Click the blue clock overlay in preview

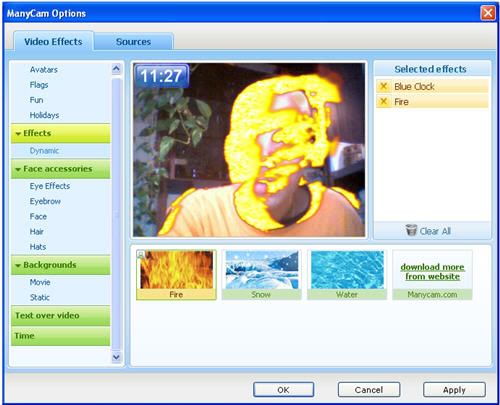(162, 76)
